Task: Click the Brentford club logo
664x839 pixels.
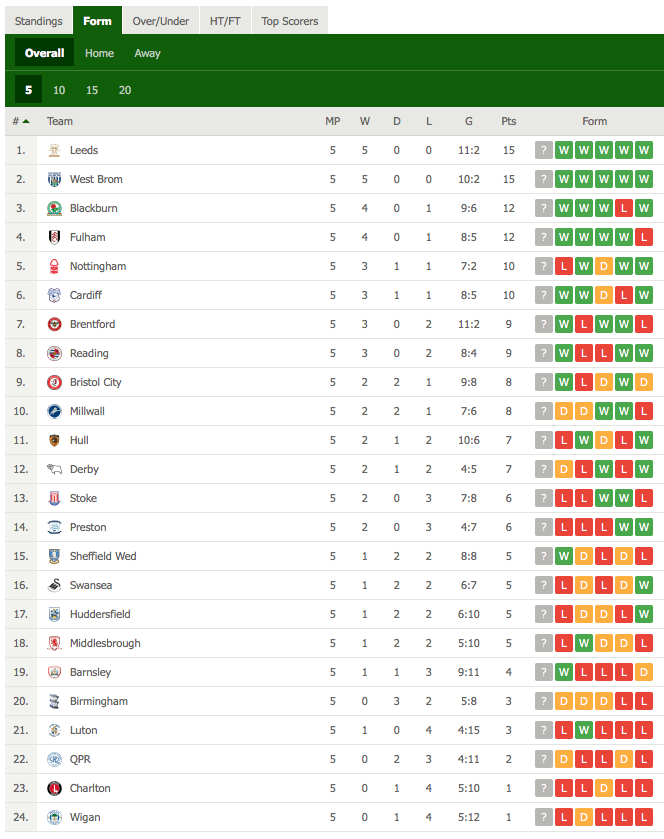Action: 54,324
